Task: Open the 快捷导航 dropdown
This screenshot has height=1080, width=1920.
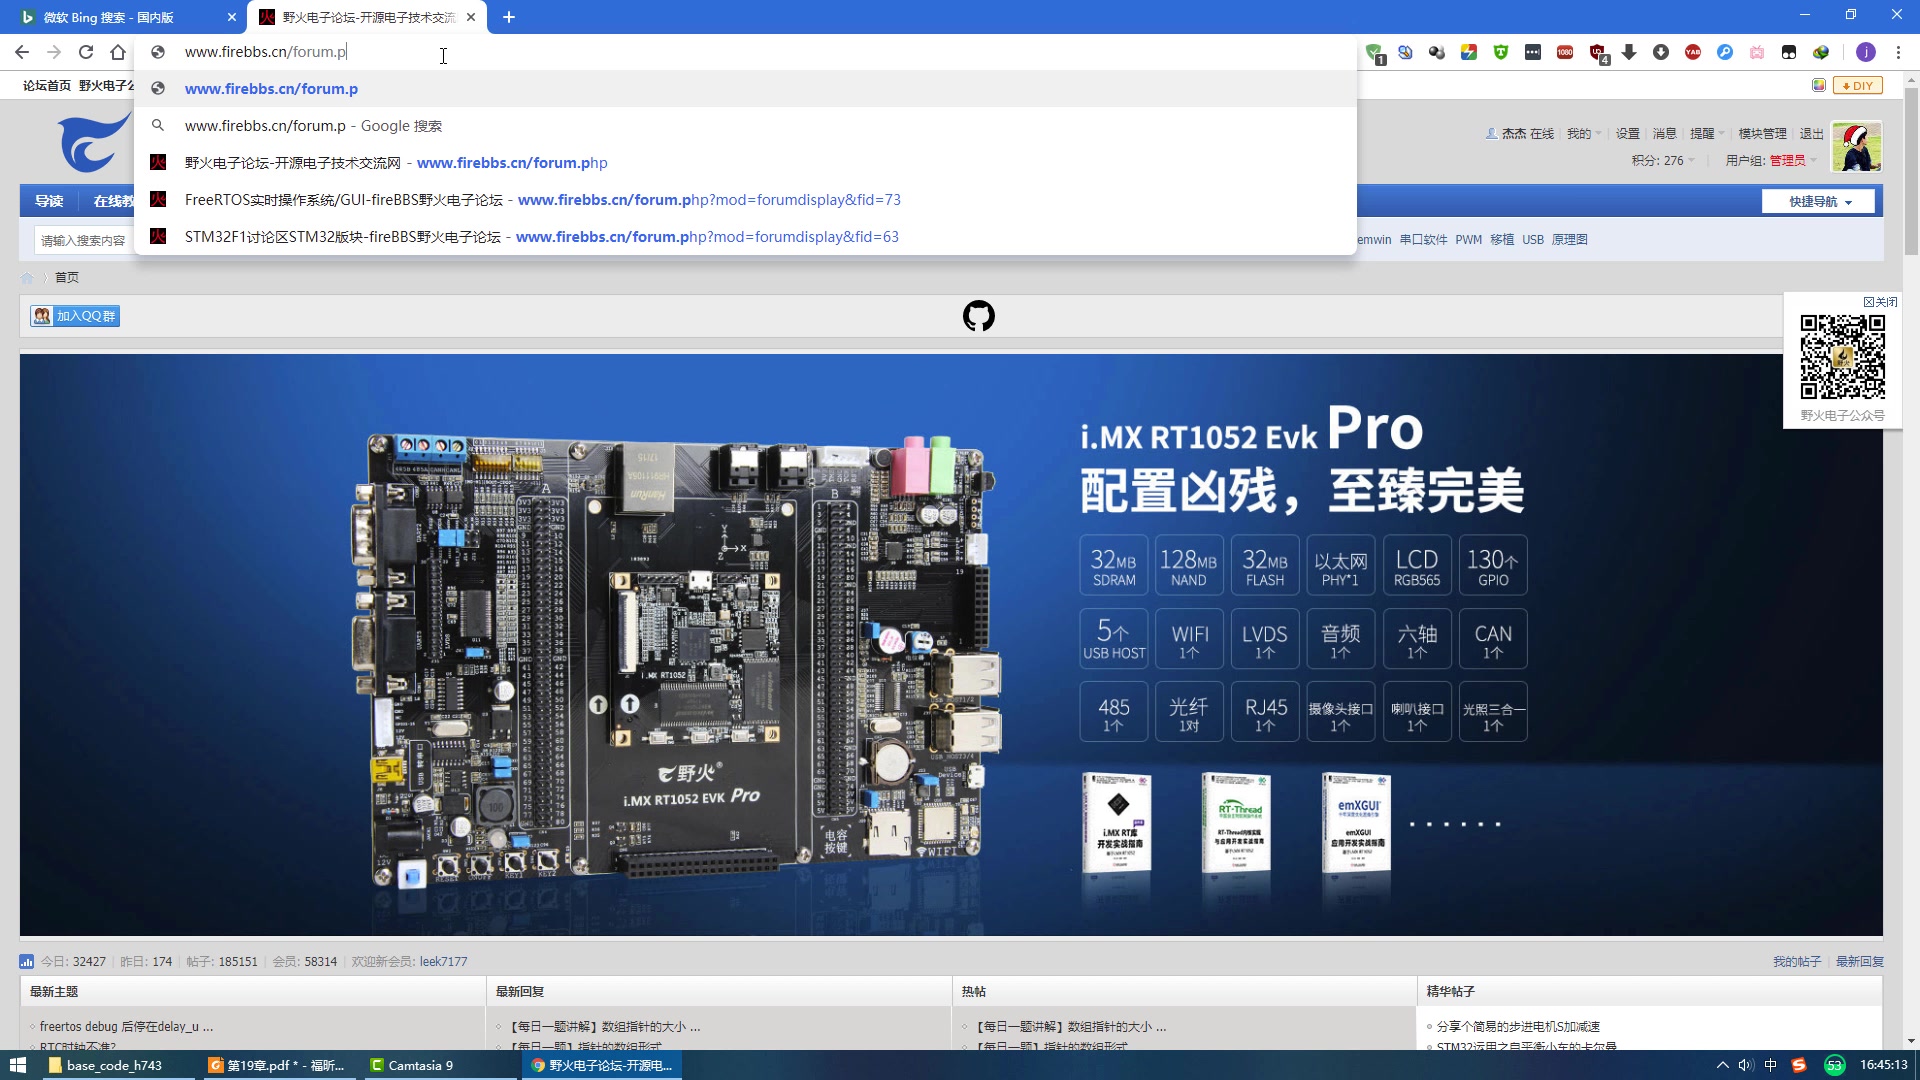Action: point(1819,202)
